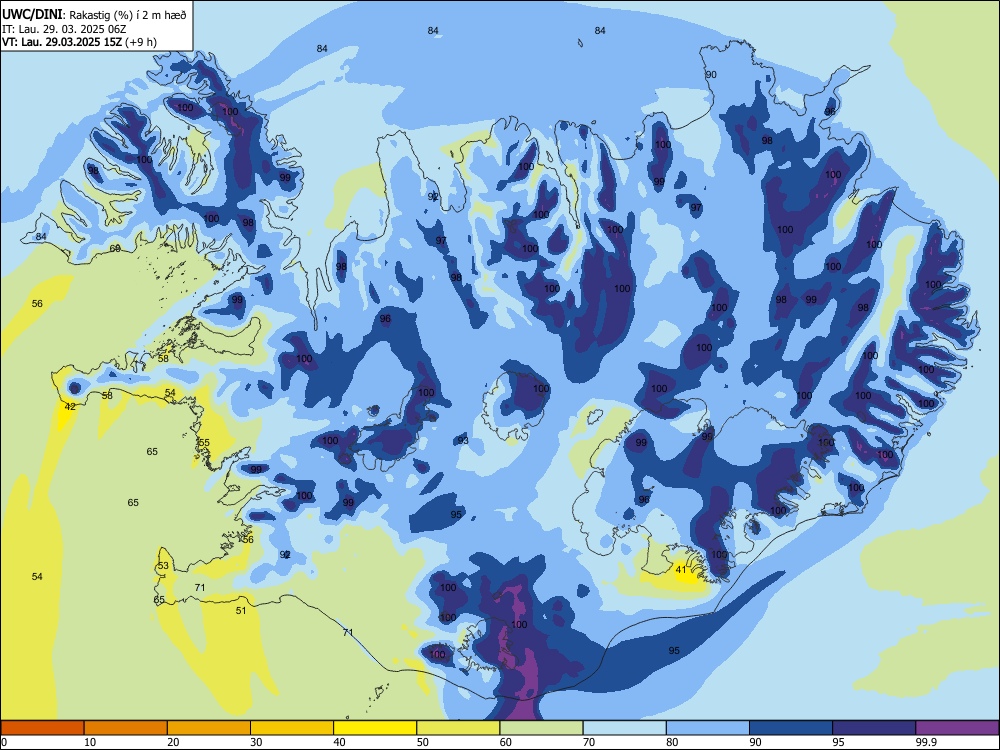Click the title 'UWC/DINI: Rakastig (%) í 2 m hæð'

[x=94, y=15]
